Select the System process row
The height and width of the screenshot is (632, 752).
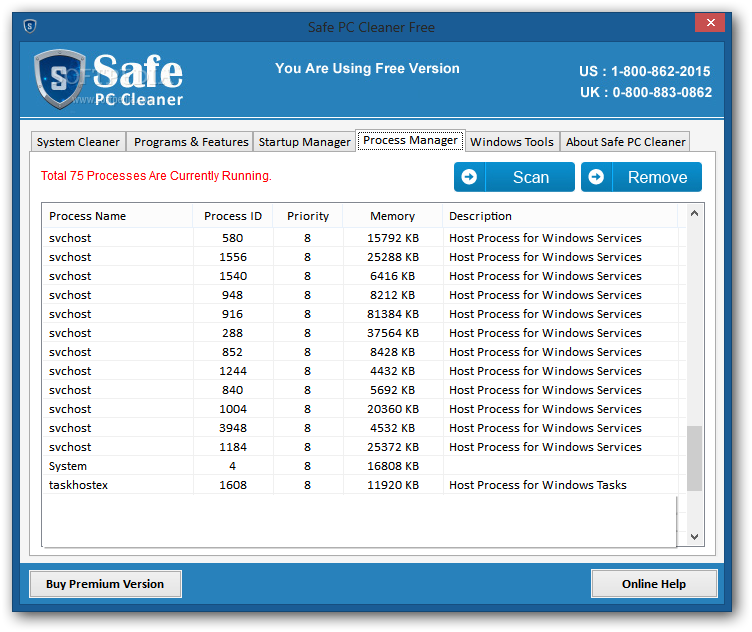(x=364, y=466)
